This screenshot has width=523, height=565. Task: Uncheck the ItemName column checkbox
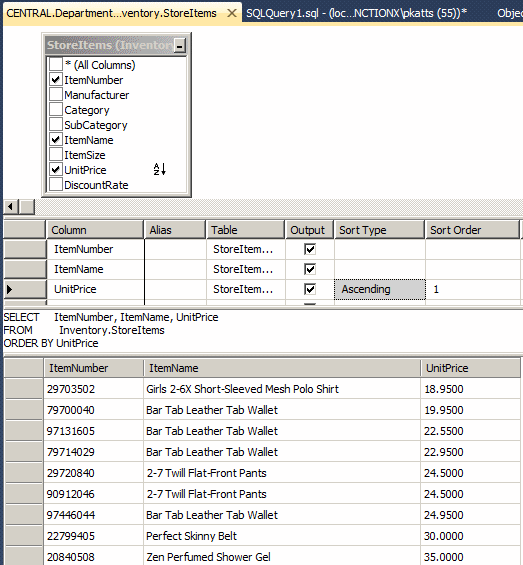56,140
